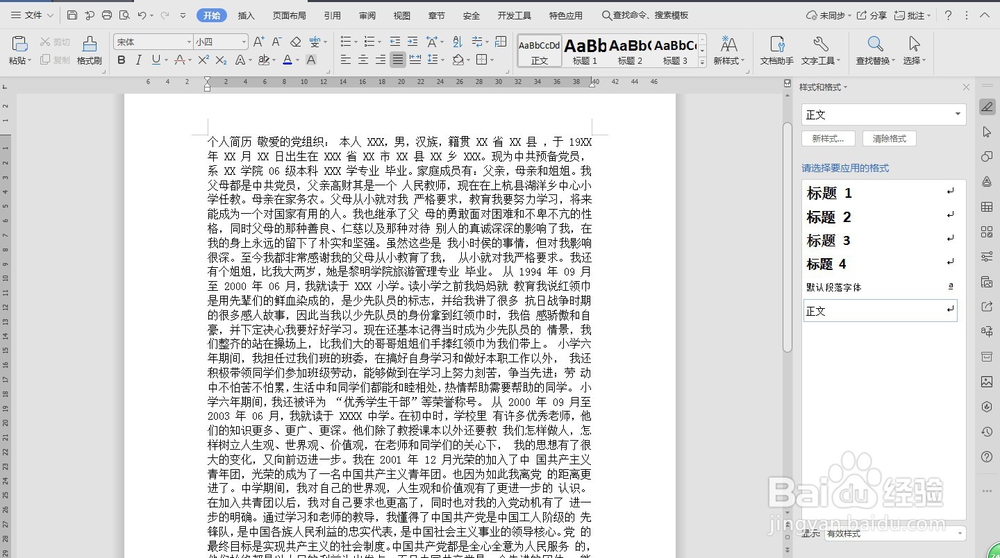Image resolution: width=1000 pixels, height=558 pixels.
Task: Open the 正文 style combo box in pane
Action: tap(883, 115)
